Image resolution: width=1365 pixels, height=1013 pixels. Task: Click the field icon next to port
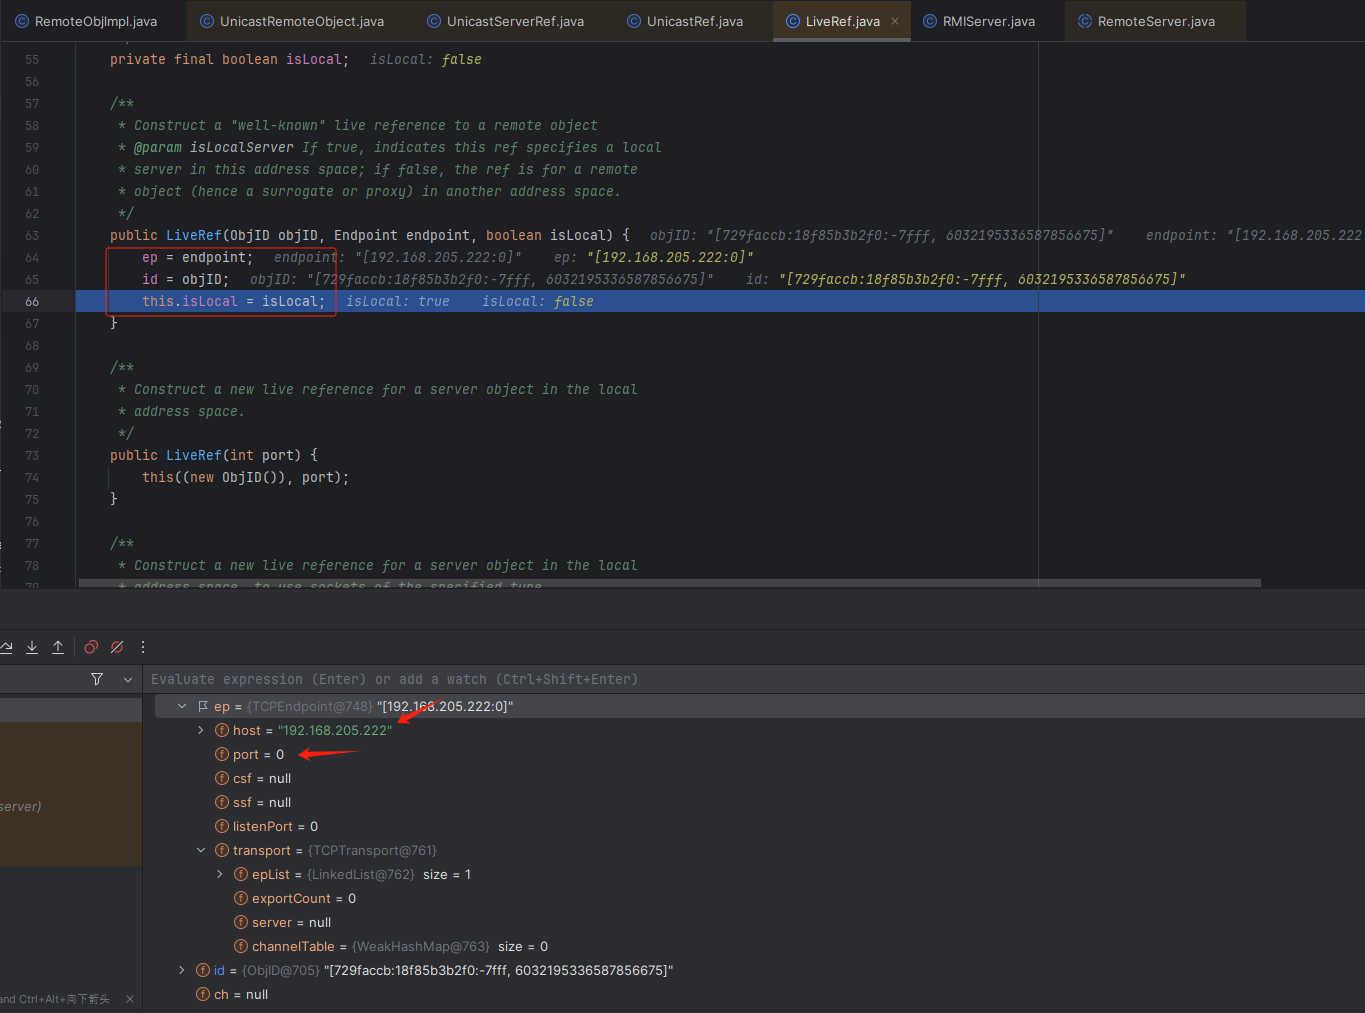tap(222, 754)
